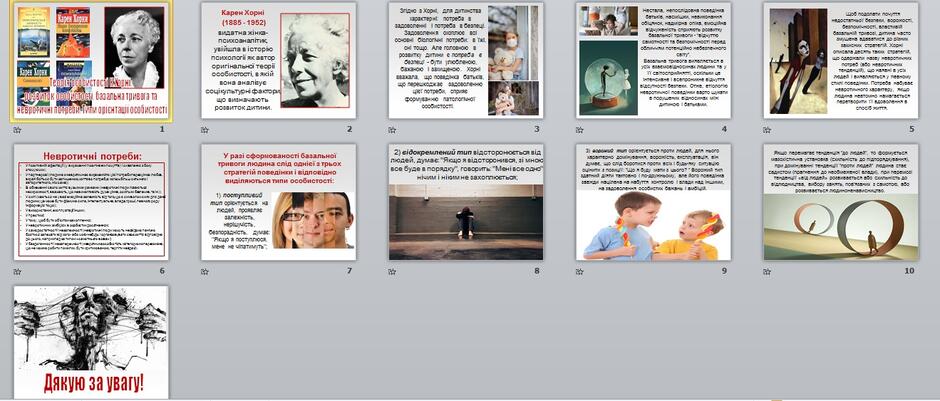The image size is (940, 401).
Task: Select slide 9 with two boys arguing
Action: pyautogui.click(x=653, y=202)
